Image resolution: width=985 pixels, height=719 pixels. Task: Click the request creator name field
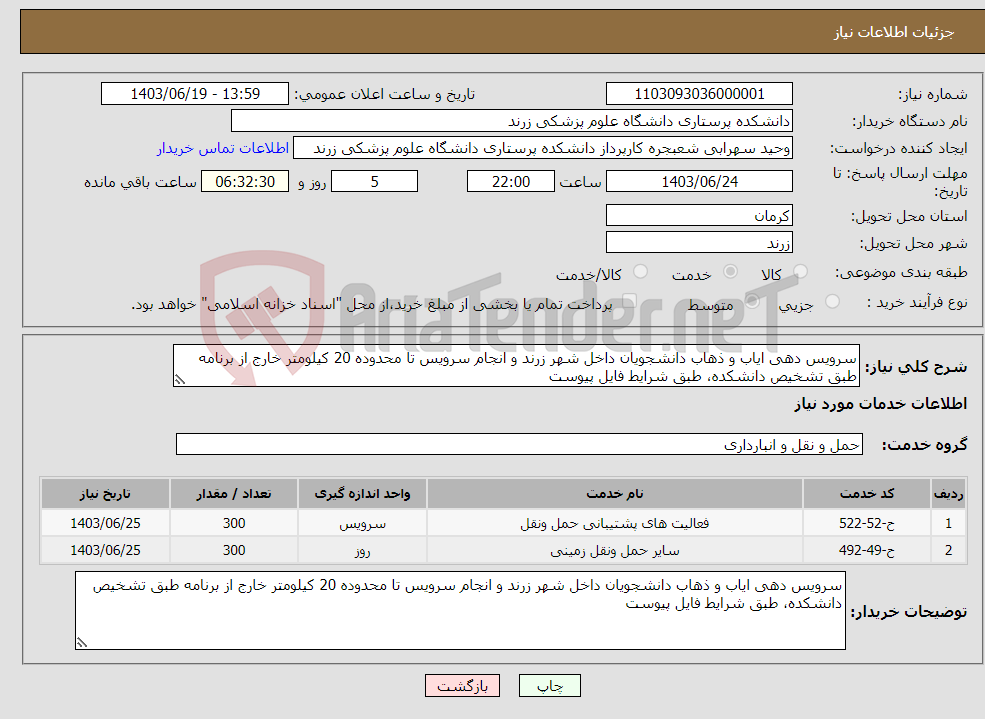pyautogui.click(x=543, y=148)
